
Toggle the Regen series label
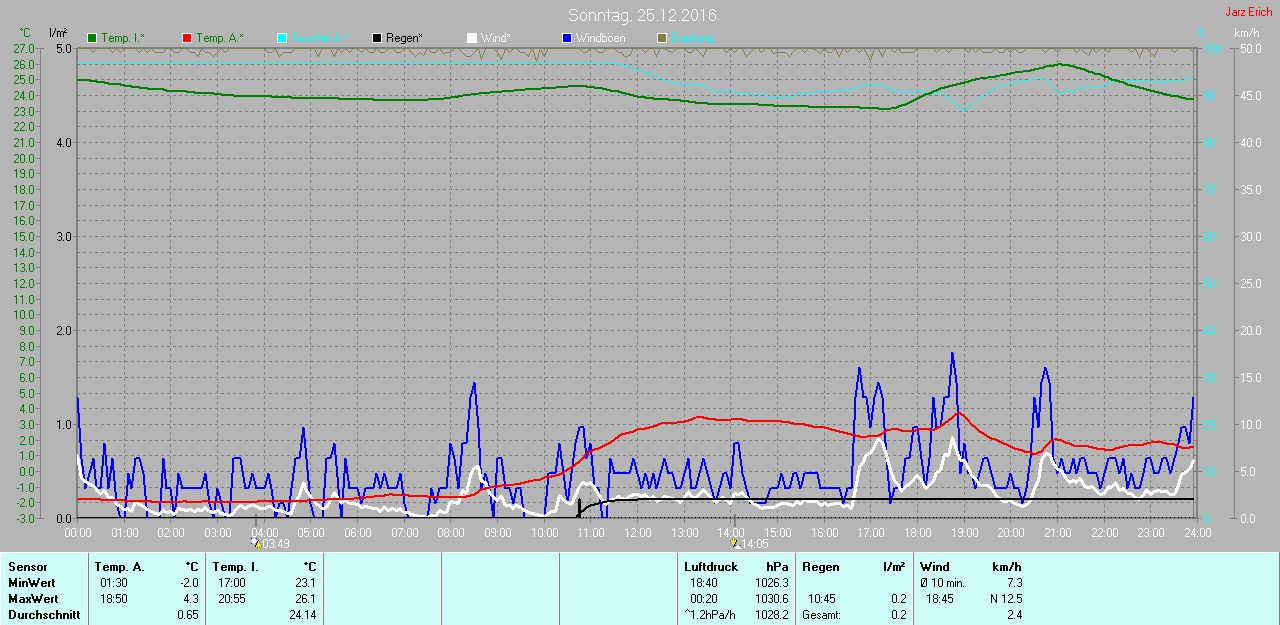tap(404, 38)
